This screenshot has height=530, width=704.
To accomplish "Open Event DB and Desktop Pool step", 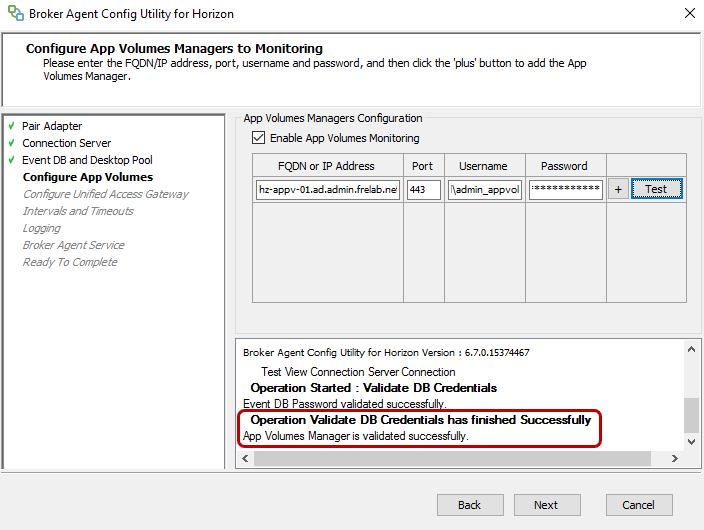I will tap(87, 160).
